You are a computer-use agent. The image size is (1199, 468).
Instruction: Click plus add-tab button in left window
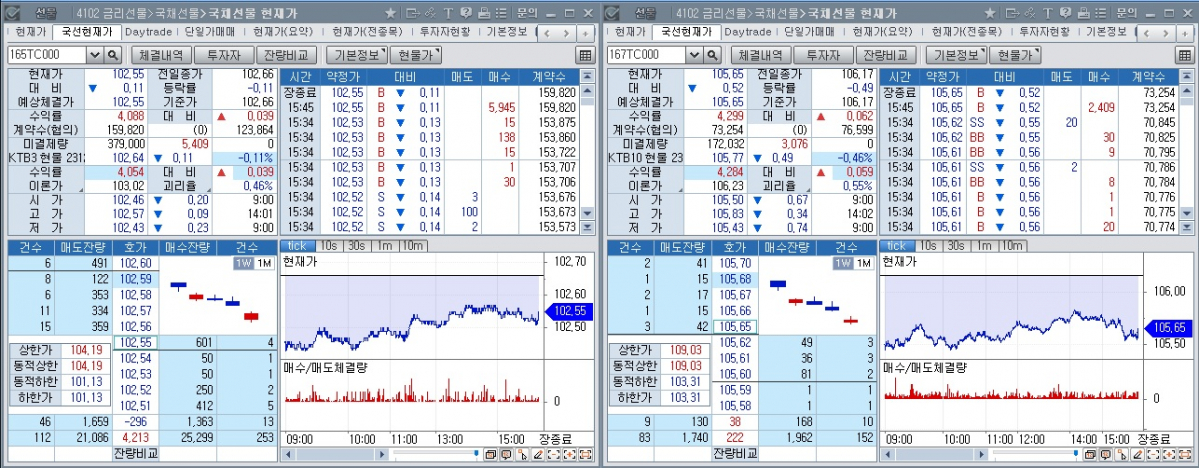point(584,33)
